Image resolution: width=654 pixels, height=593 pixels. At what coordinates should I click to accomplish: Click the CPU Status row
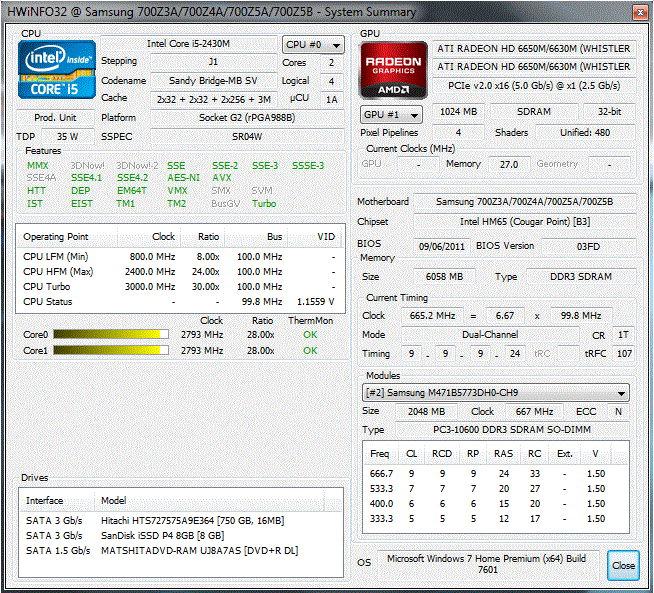(x=180, y=302)
